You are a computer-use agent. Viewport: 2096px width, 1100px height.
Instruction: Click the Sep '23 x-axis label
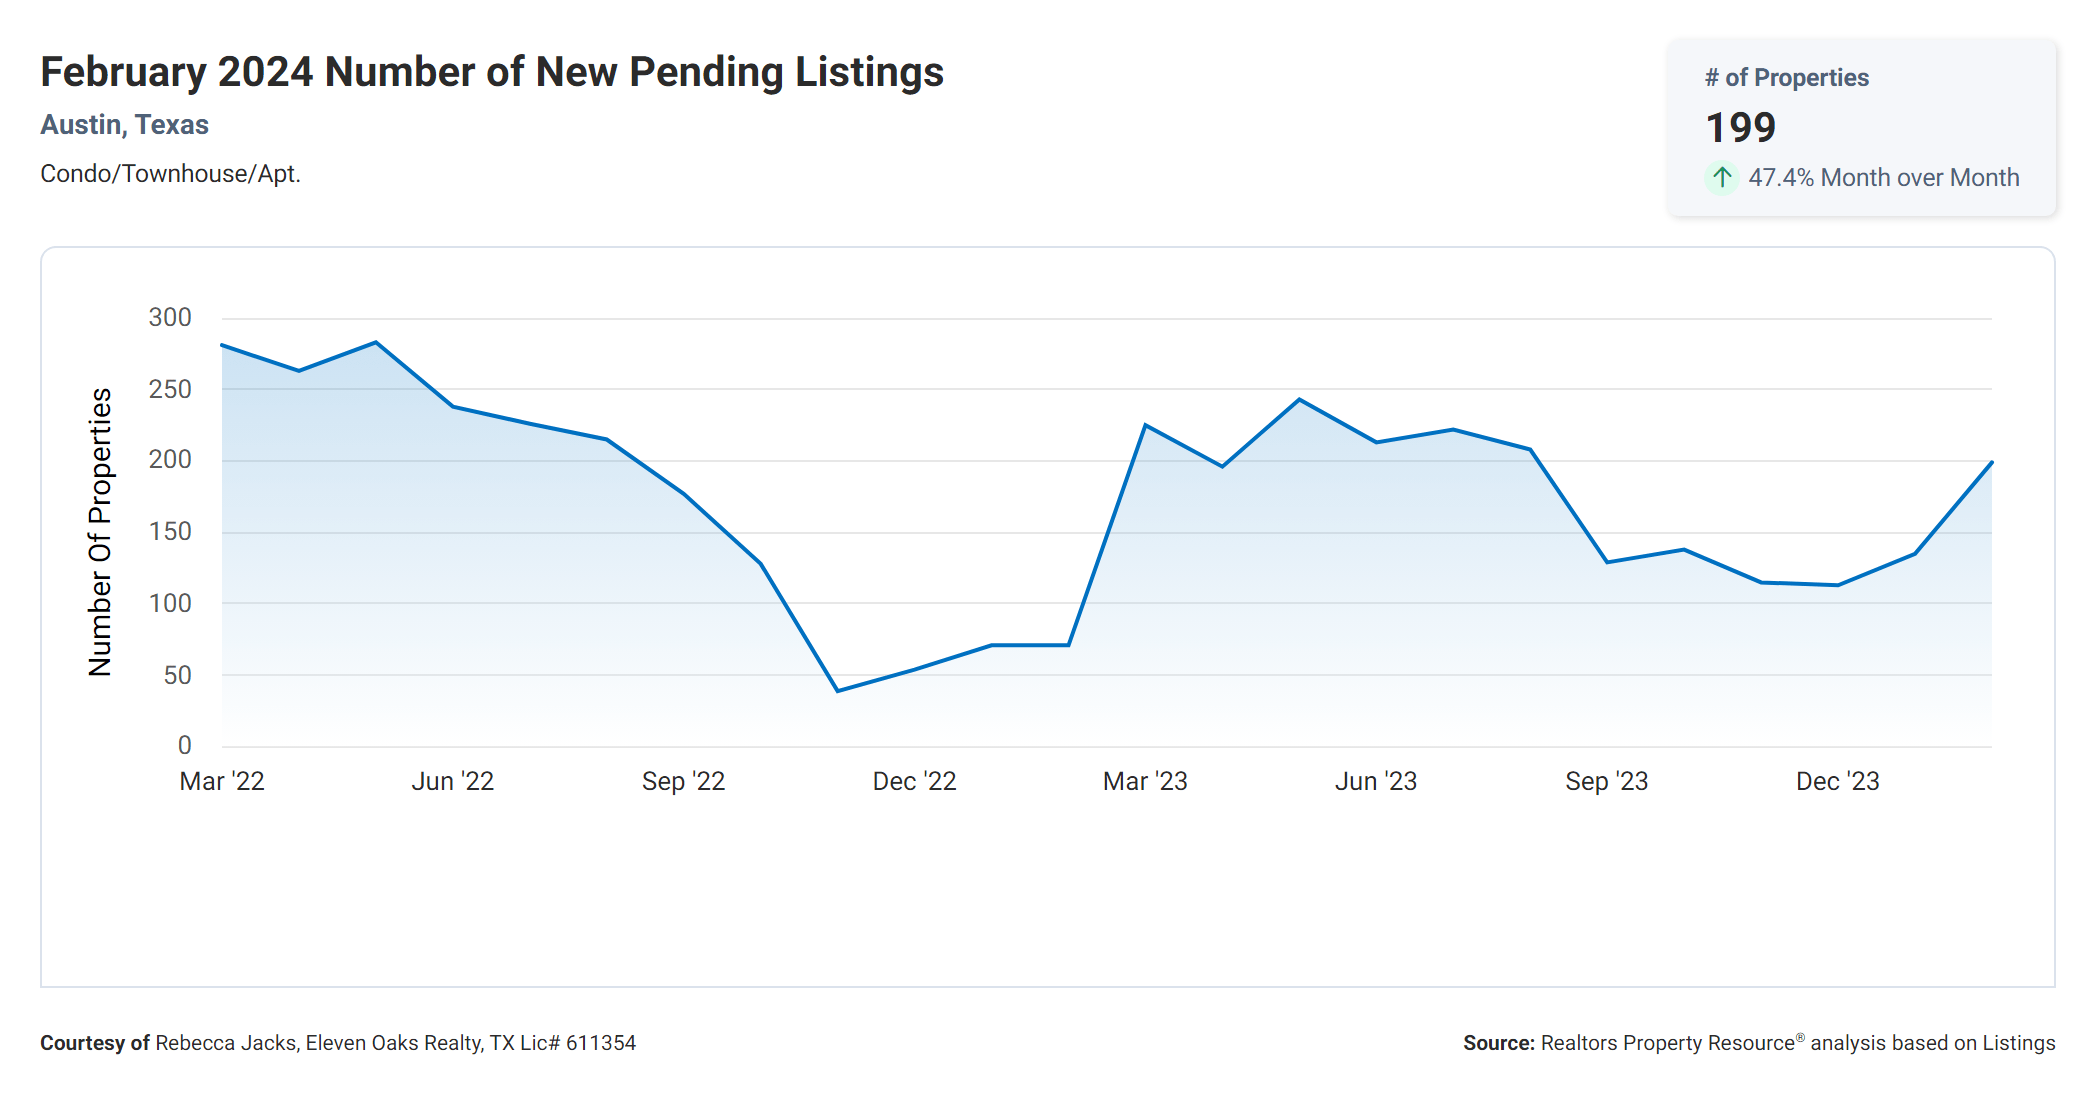[1606, 781]
